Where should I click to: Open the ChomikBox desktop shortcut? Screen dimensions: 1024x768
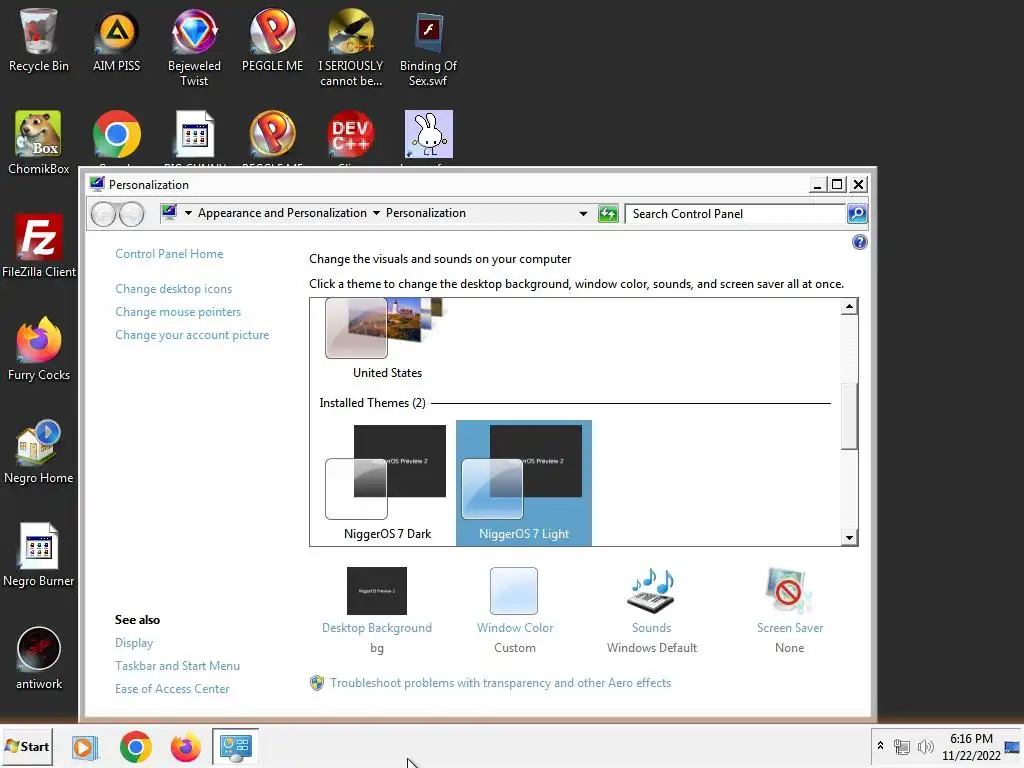click(39, 142)
